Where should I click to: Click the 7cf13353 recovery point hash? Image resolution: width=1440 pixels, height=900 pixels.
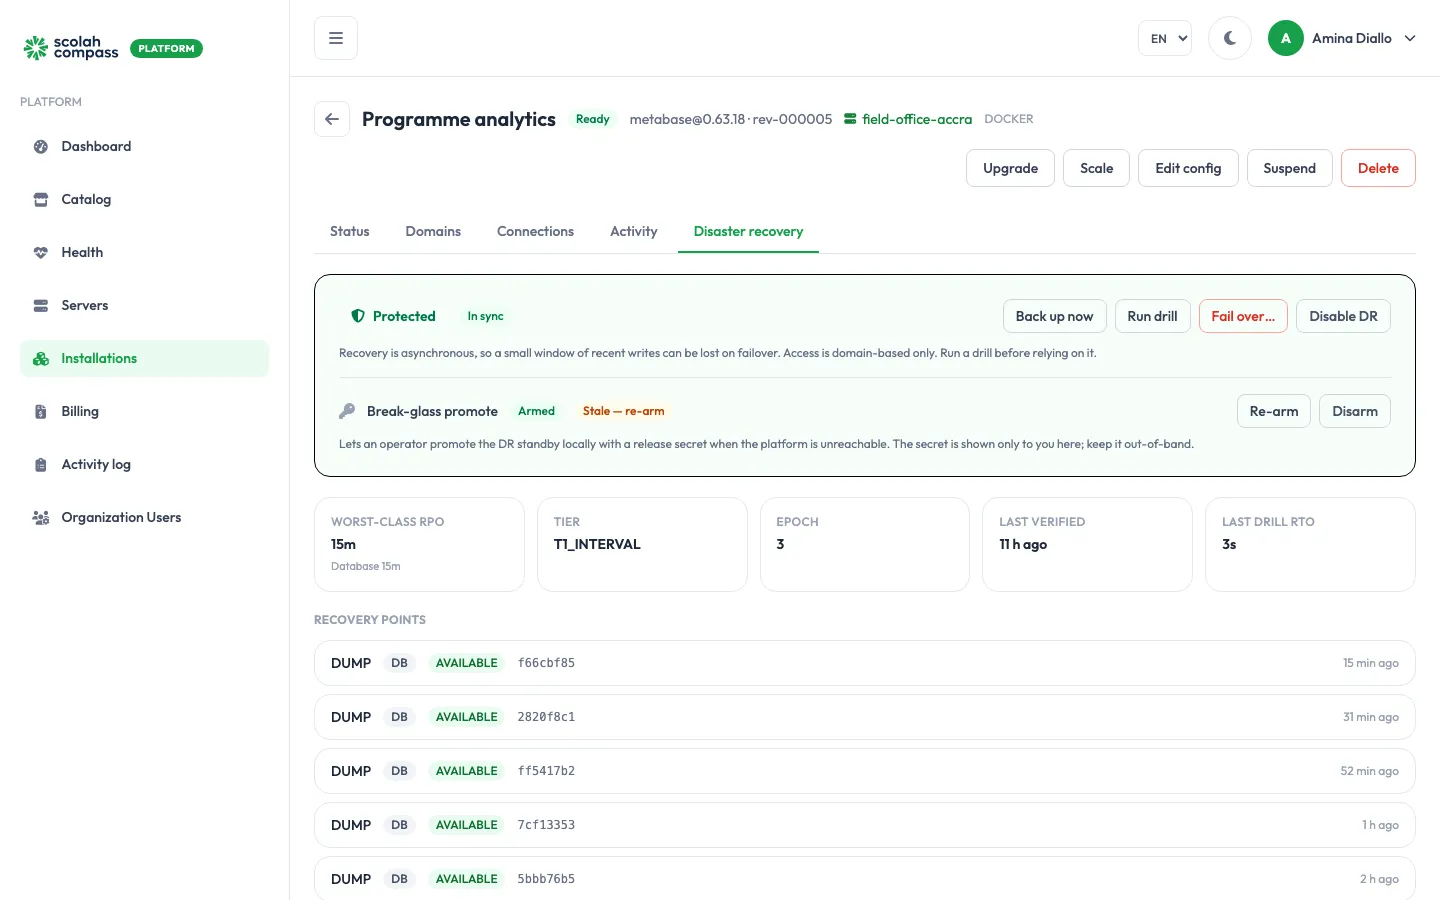[x=546, y=825]
